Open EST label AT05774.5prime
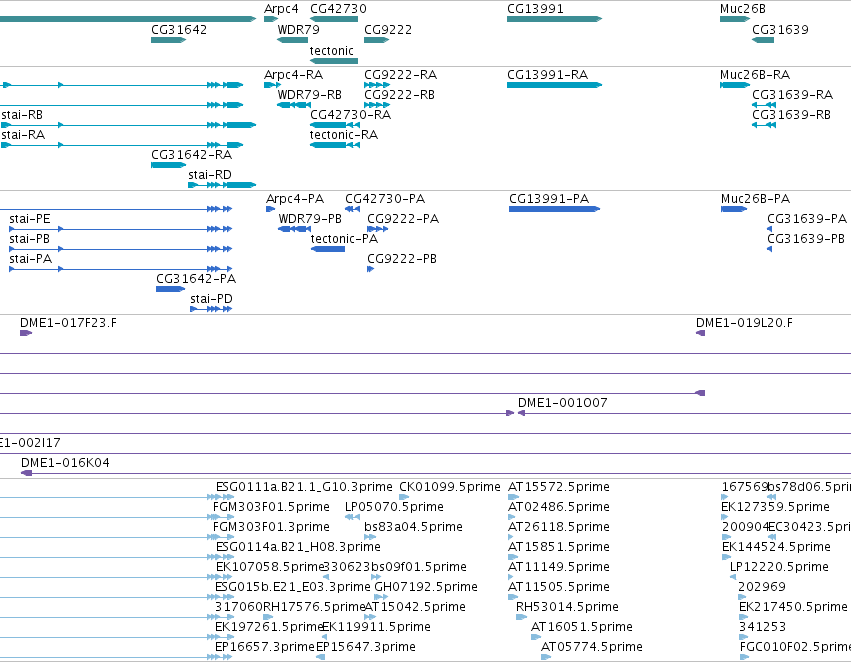Image resolution: width=851 pixels, height=662 pixels. pos(592,648)
